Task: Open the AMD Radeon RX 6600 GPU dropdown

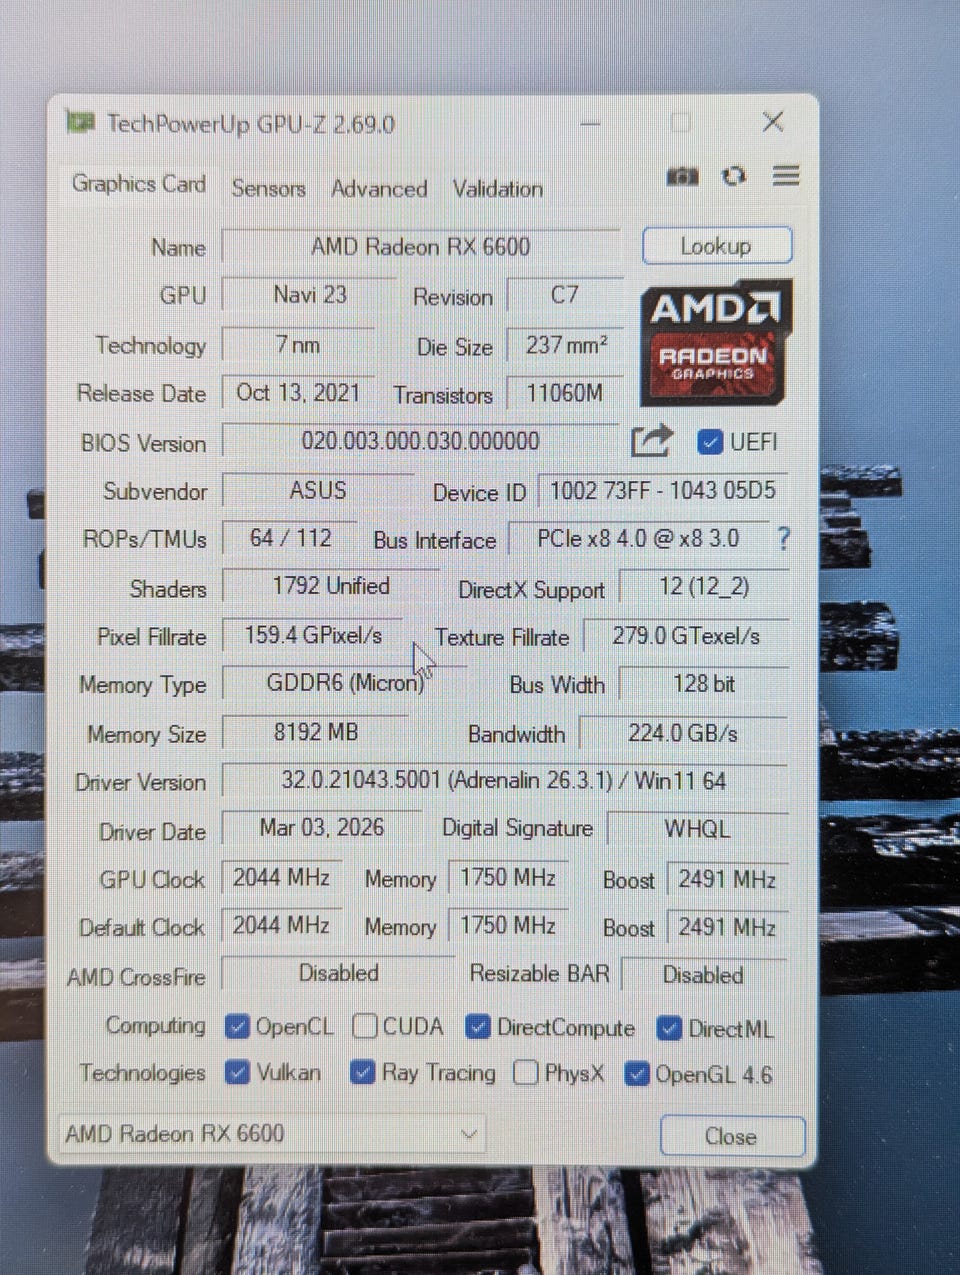Action: 272,1134
